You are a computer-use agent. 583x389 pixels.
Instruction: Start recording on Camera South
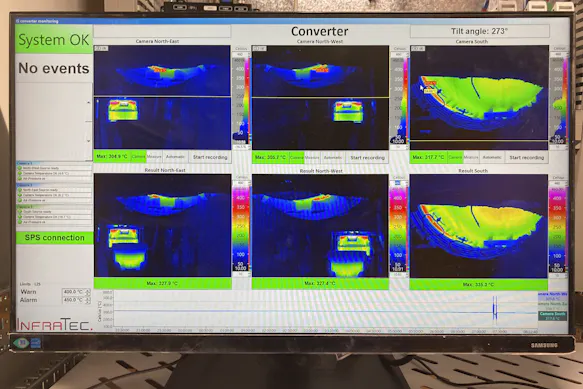[x=526, y=157]
